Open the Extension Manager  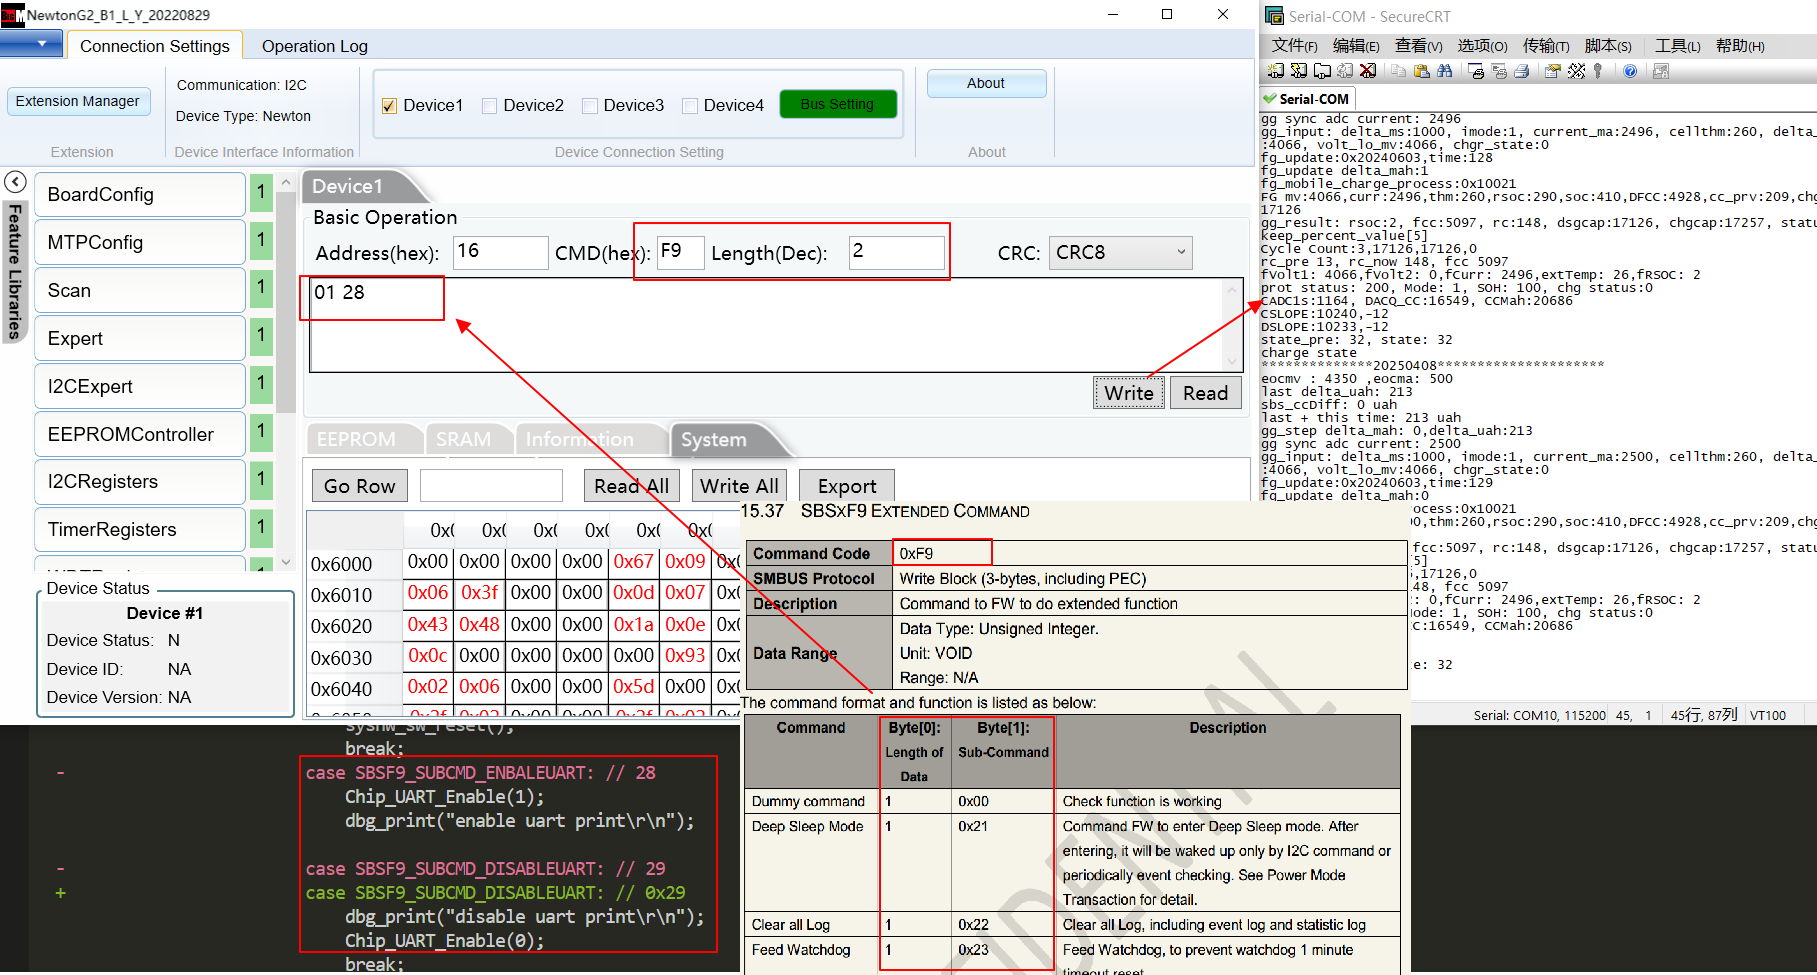click(x=78, y=101)
